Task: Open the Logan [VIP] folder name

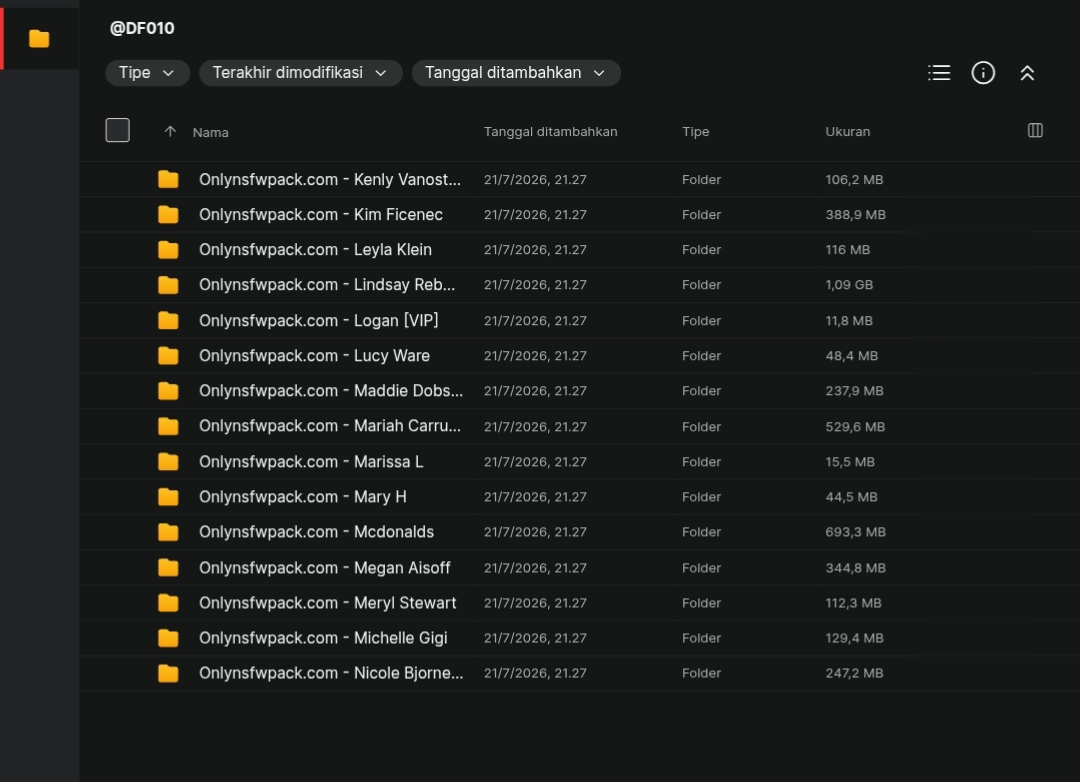Action: pos(319,321)
